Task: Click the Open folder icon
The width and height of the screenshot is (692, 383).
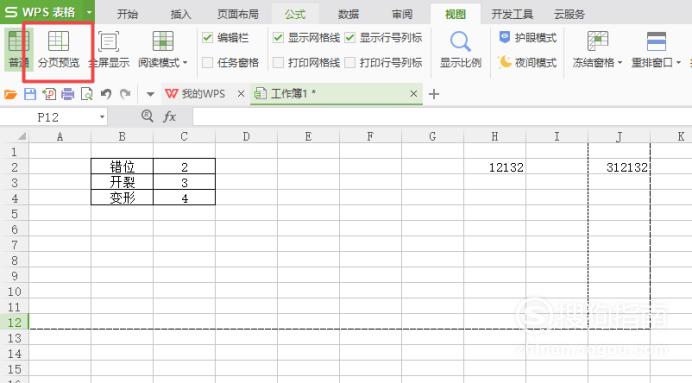Action: click(x=11, y=94)
